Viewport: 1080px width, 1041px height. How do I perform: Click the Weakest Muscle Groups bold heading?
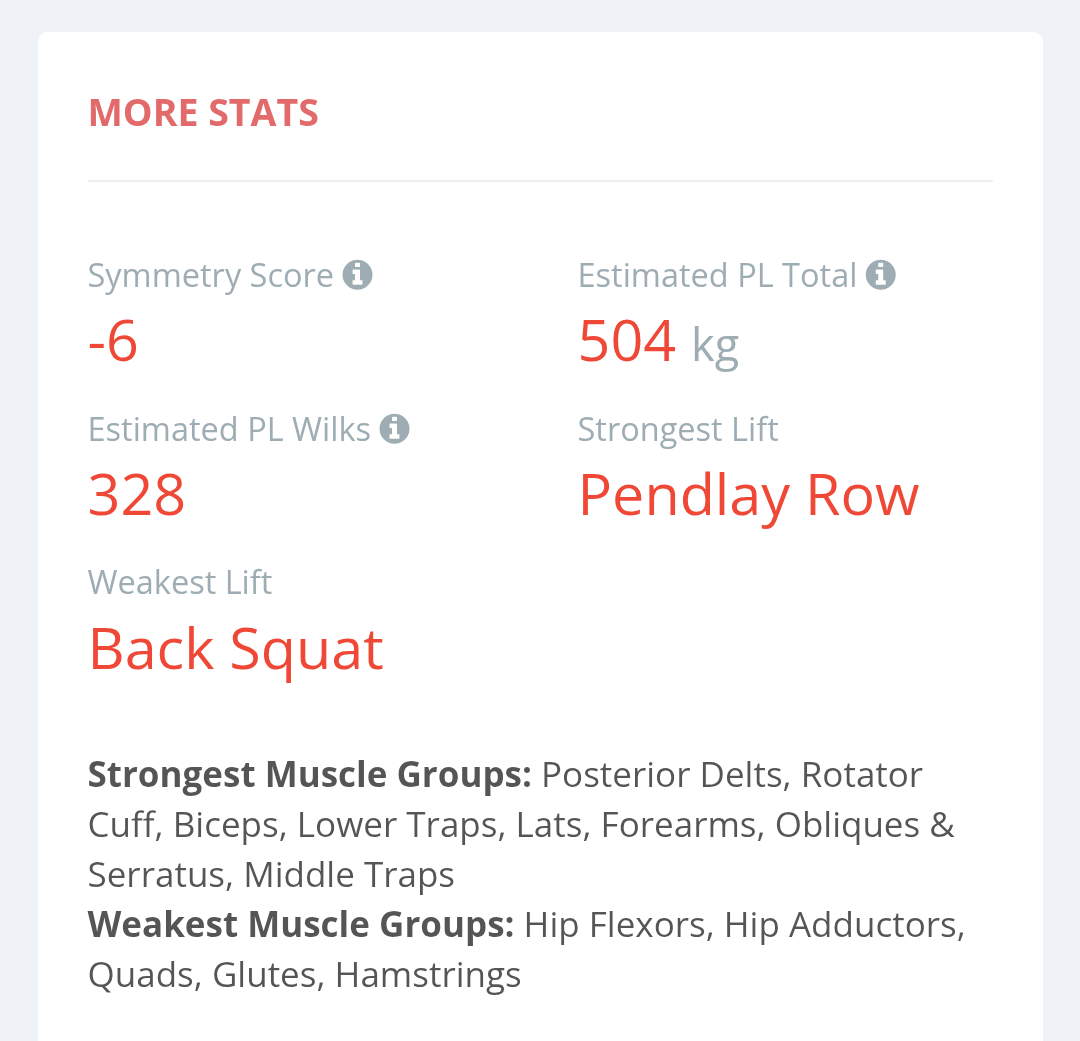tap(300, 924)
